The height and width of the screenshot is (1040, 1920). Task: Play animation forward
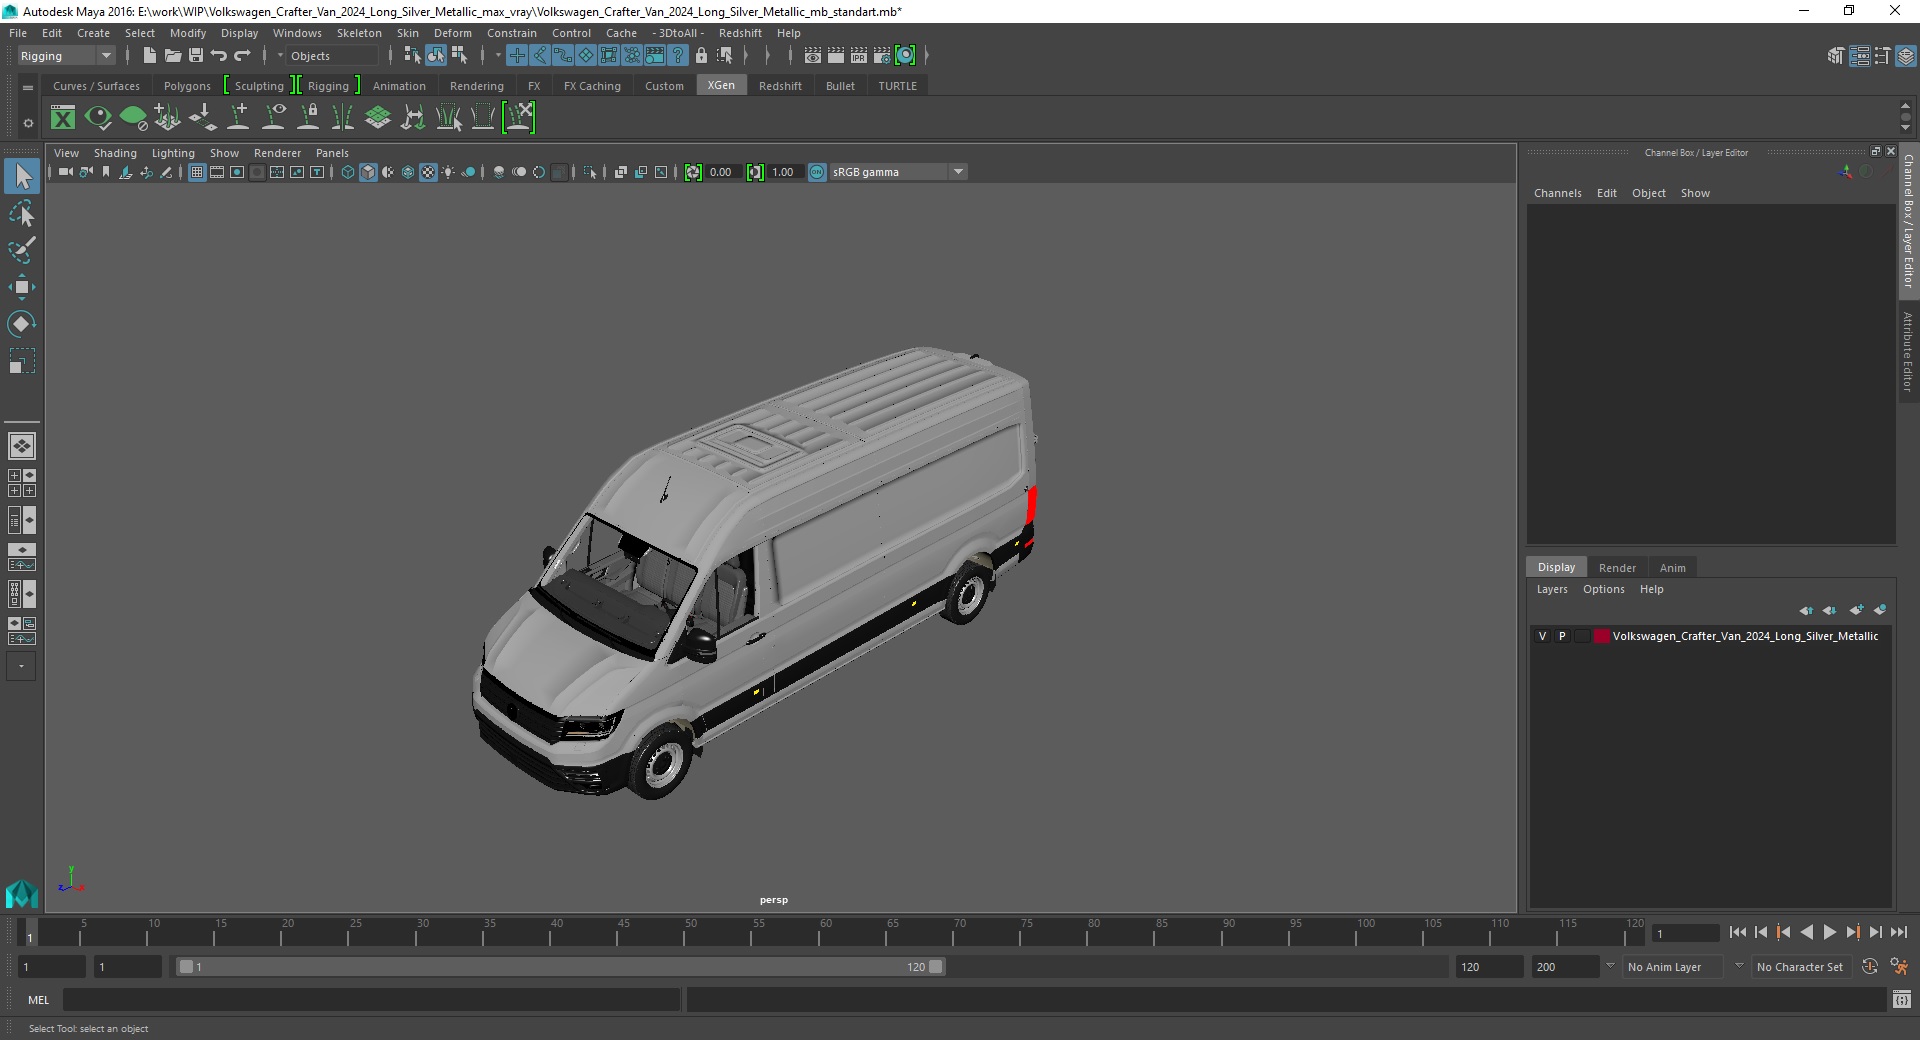tap(1829, 932)
